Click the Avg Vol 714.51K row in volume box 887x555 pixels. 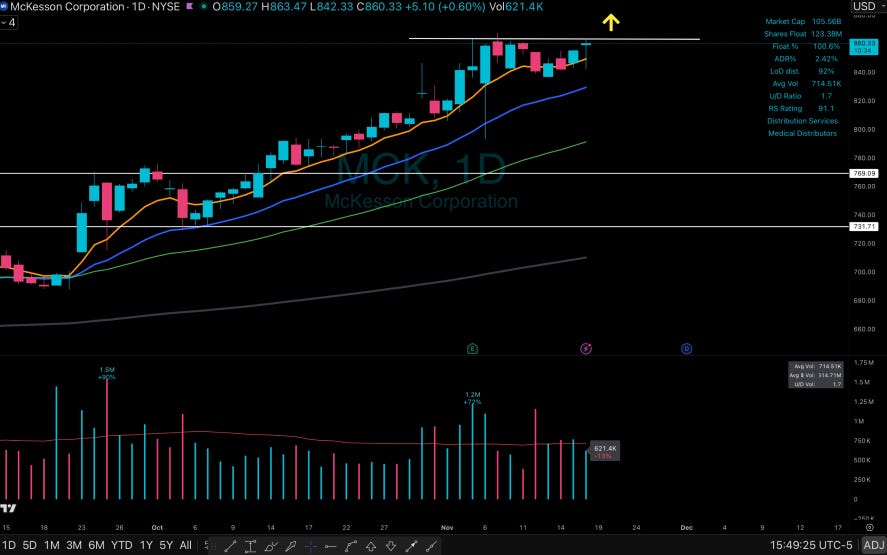click(x=816, y=366)
